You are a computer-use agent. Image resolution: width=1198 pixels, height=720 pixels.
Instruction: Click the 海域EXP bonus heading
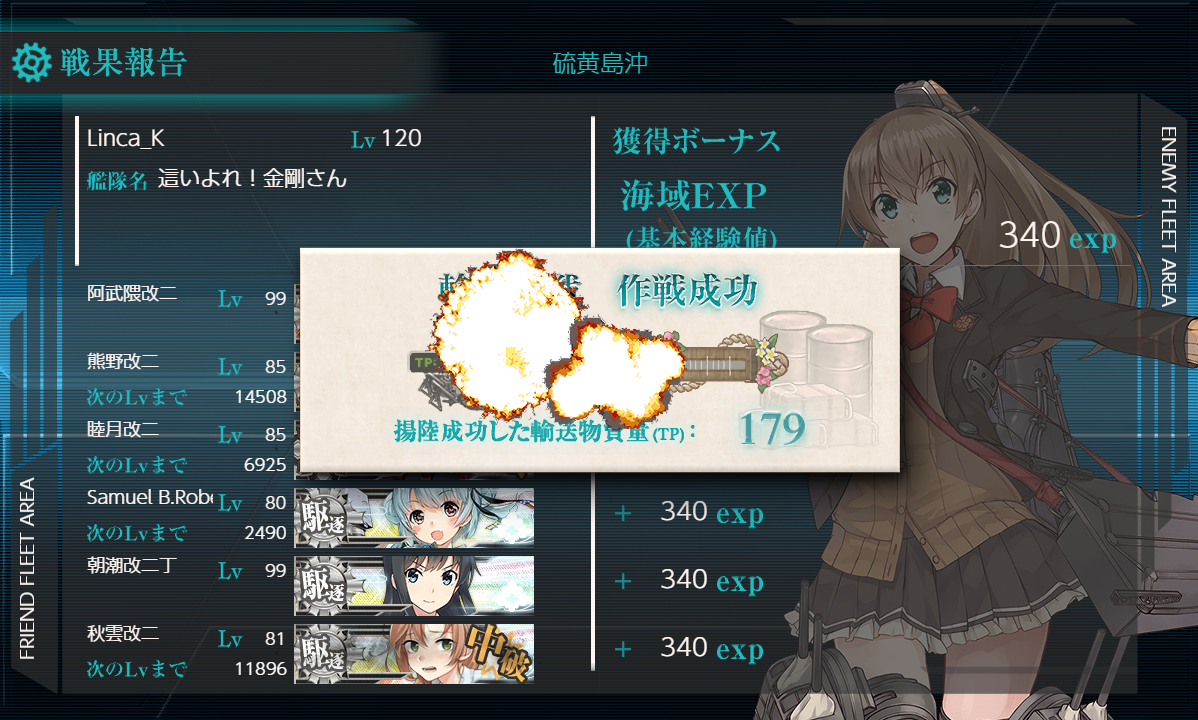pos(693,196)
